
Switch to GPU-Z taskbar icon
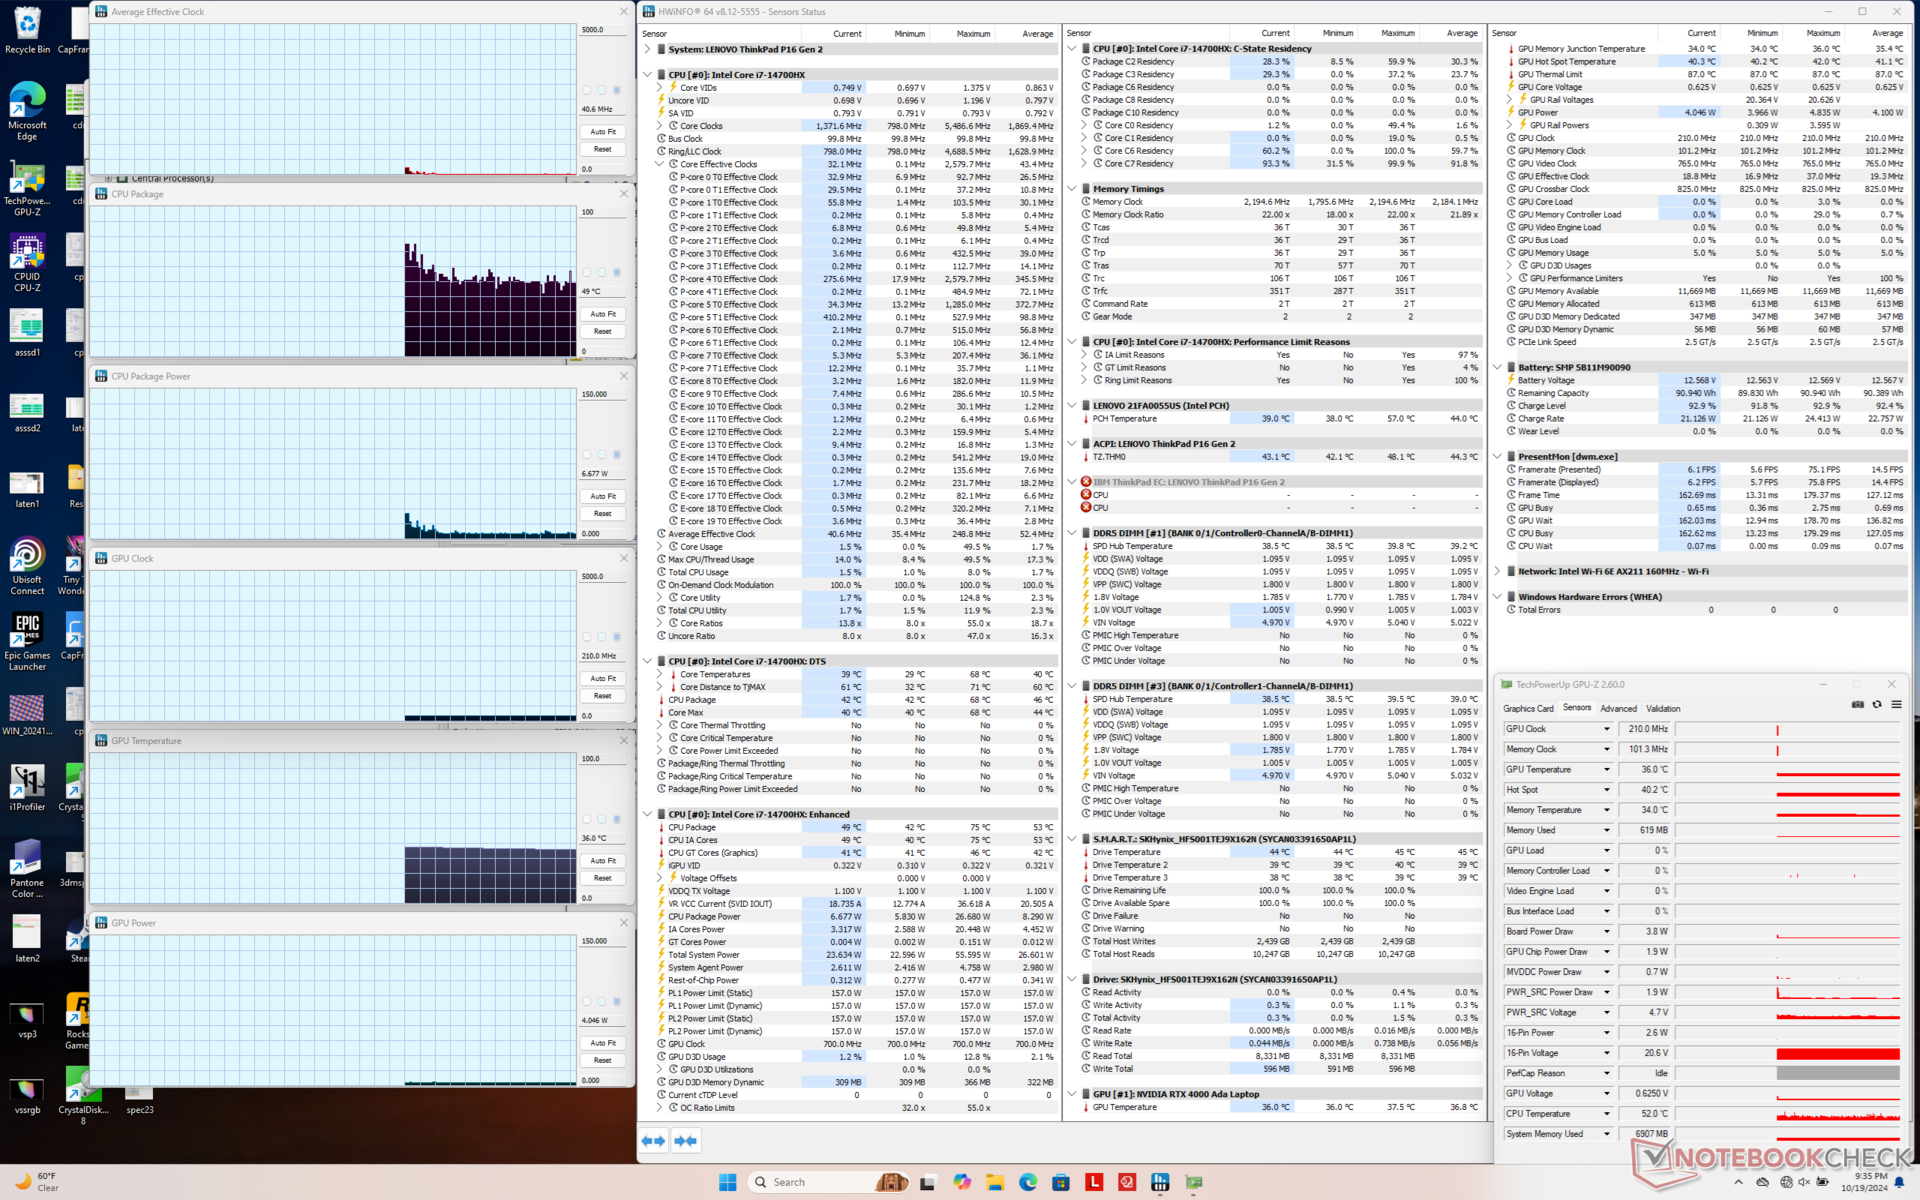(x=1193, y=1182)
